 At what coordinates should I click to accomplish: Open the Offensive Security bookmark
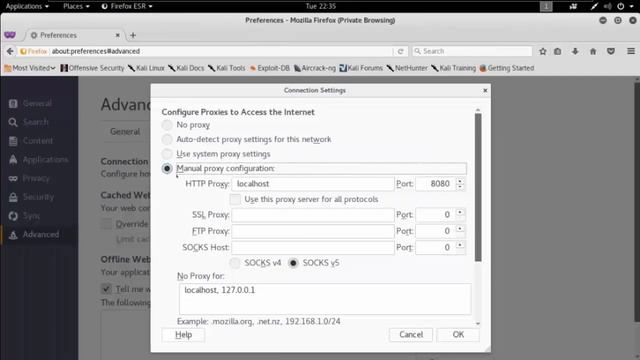(92, 68)
